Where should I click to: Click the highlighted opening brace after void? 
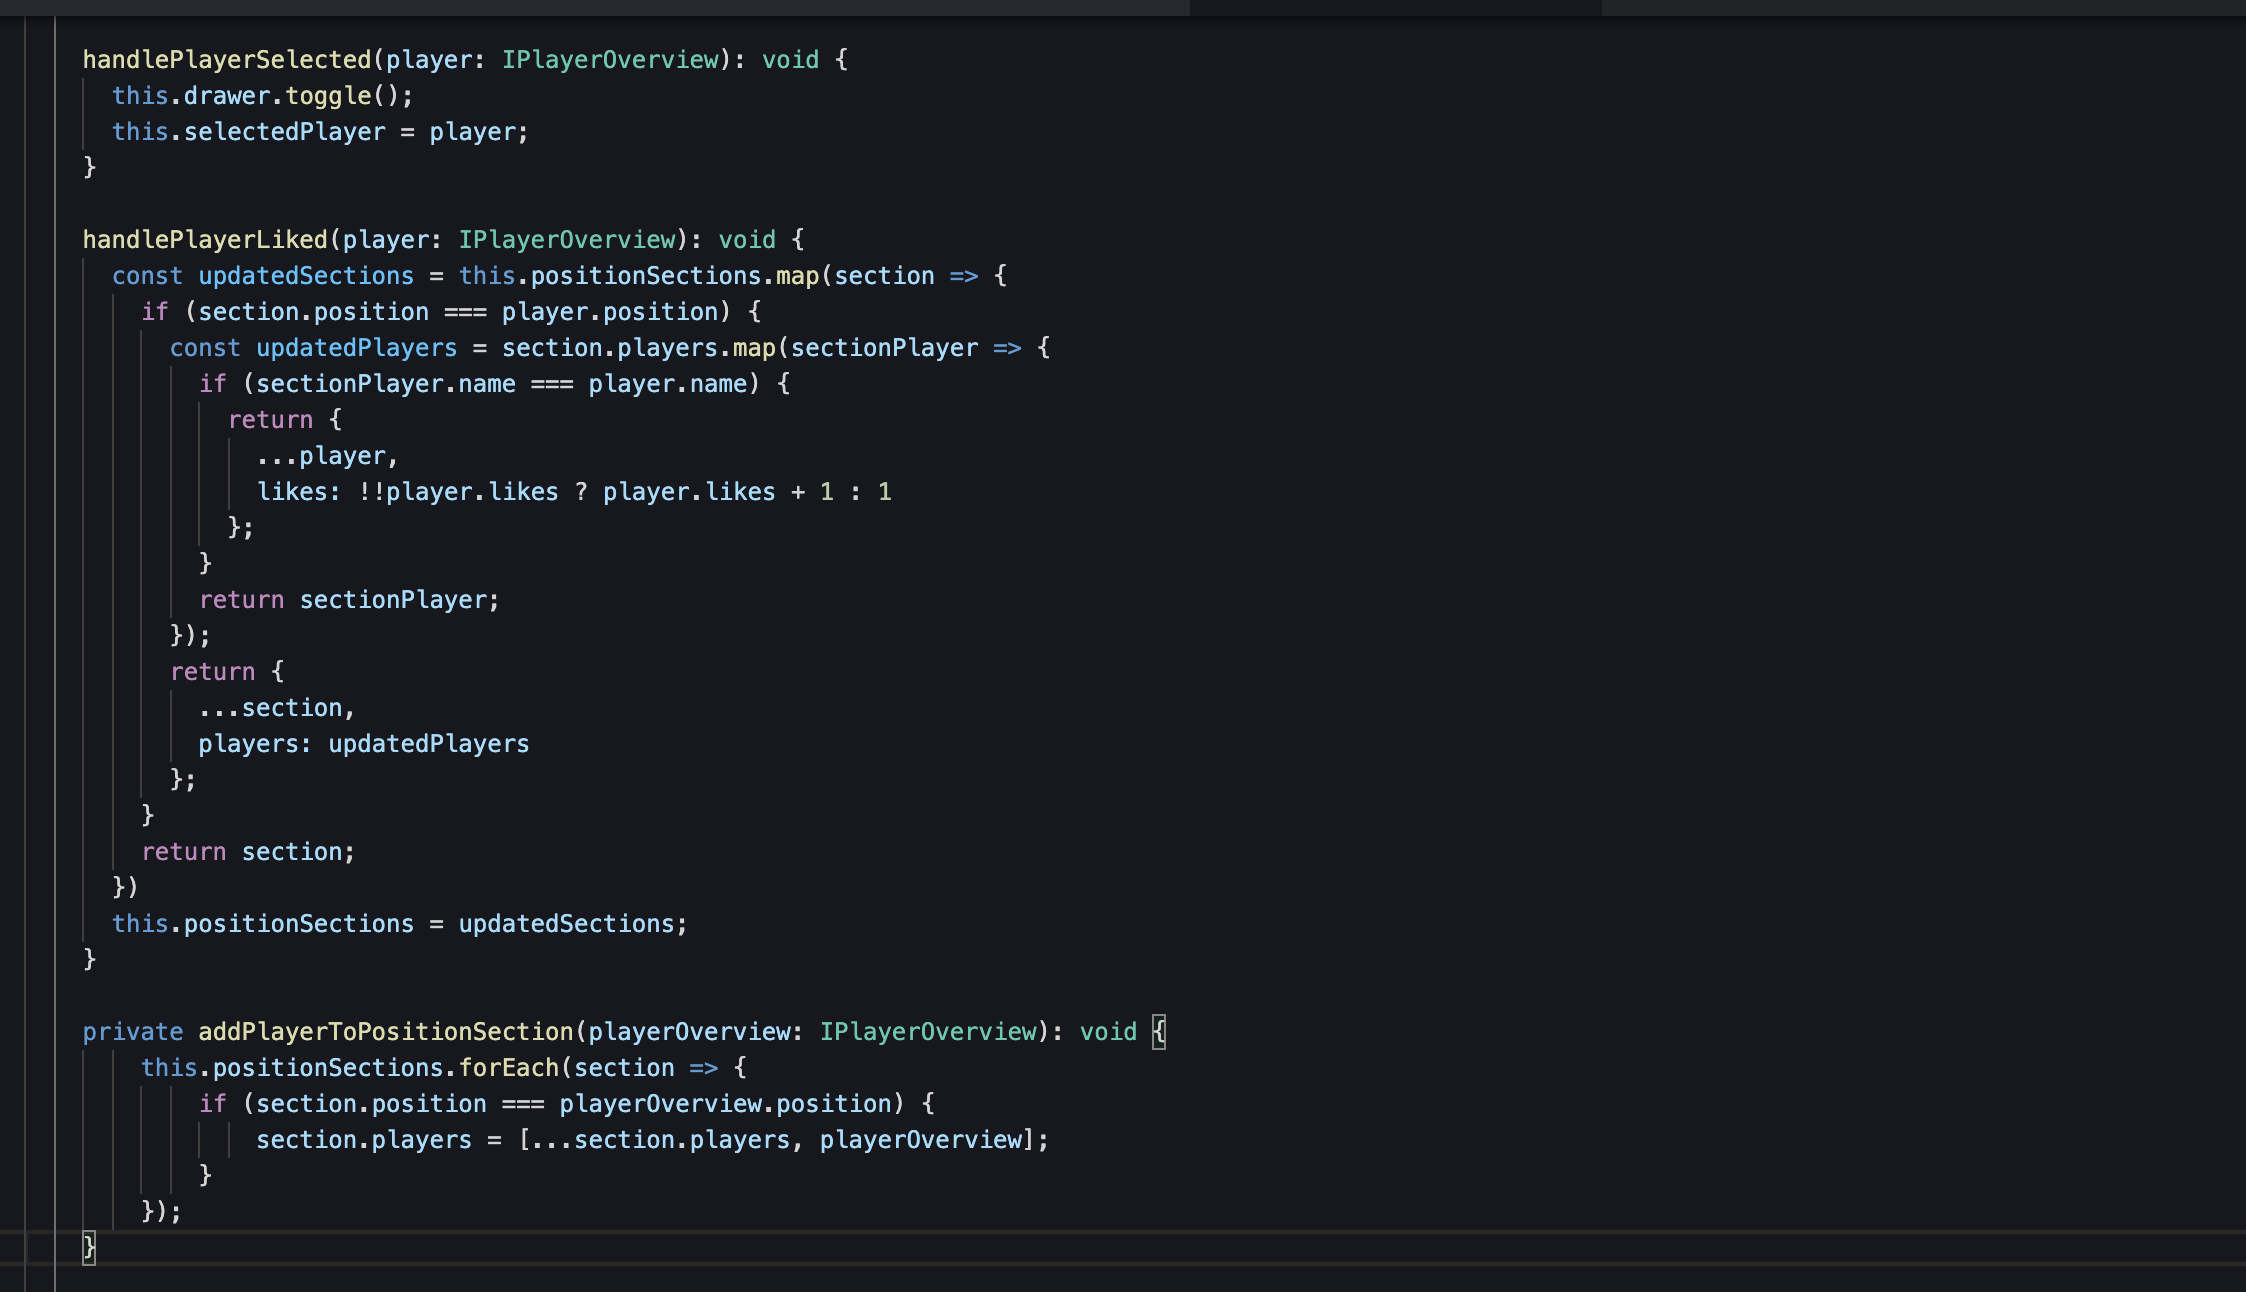click(x=1159, y=1032)
